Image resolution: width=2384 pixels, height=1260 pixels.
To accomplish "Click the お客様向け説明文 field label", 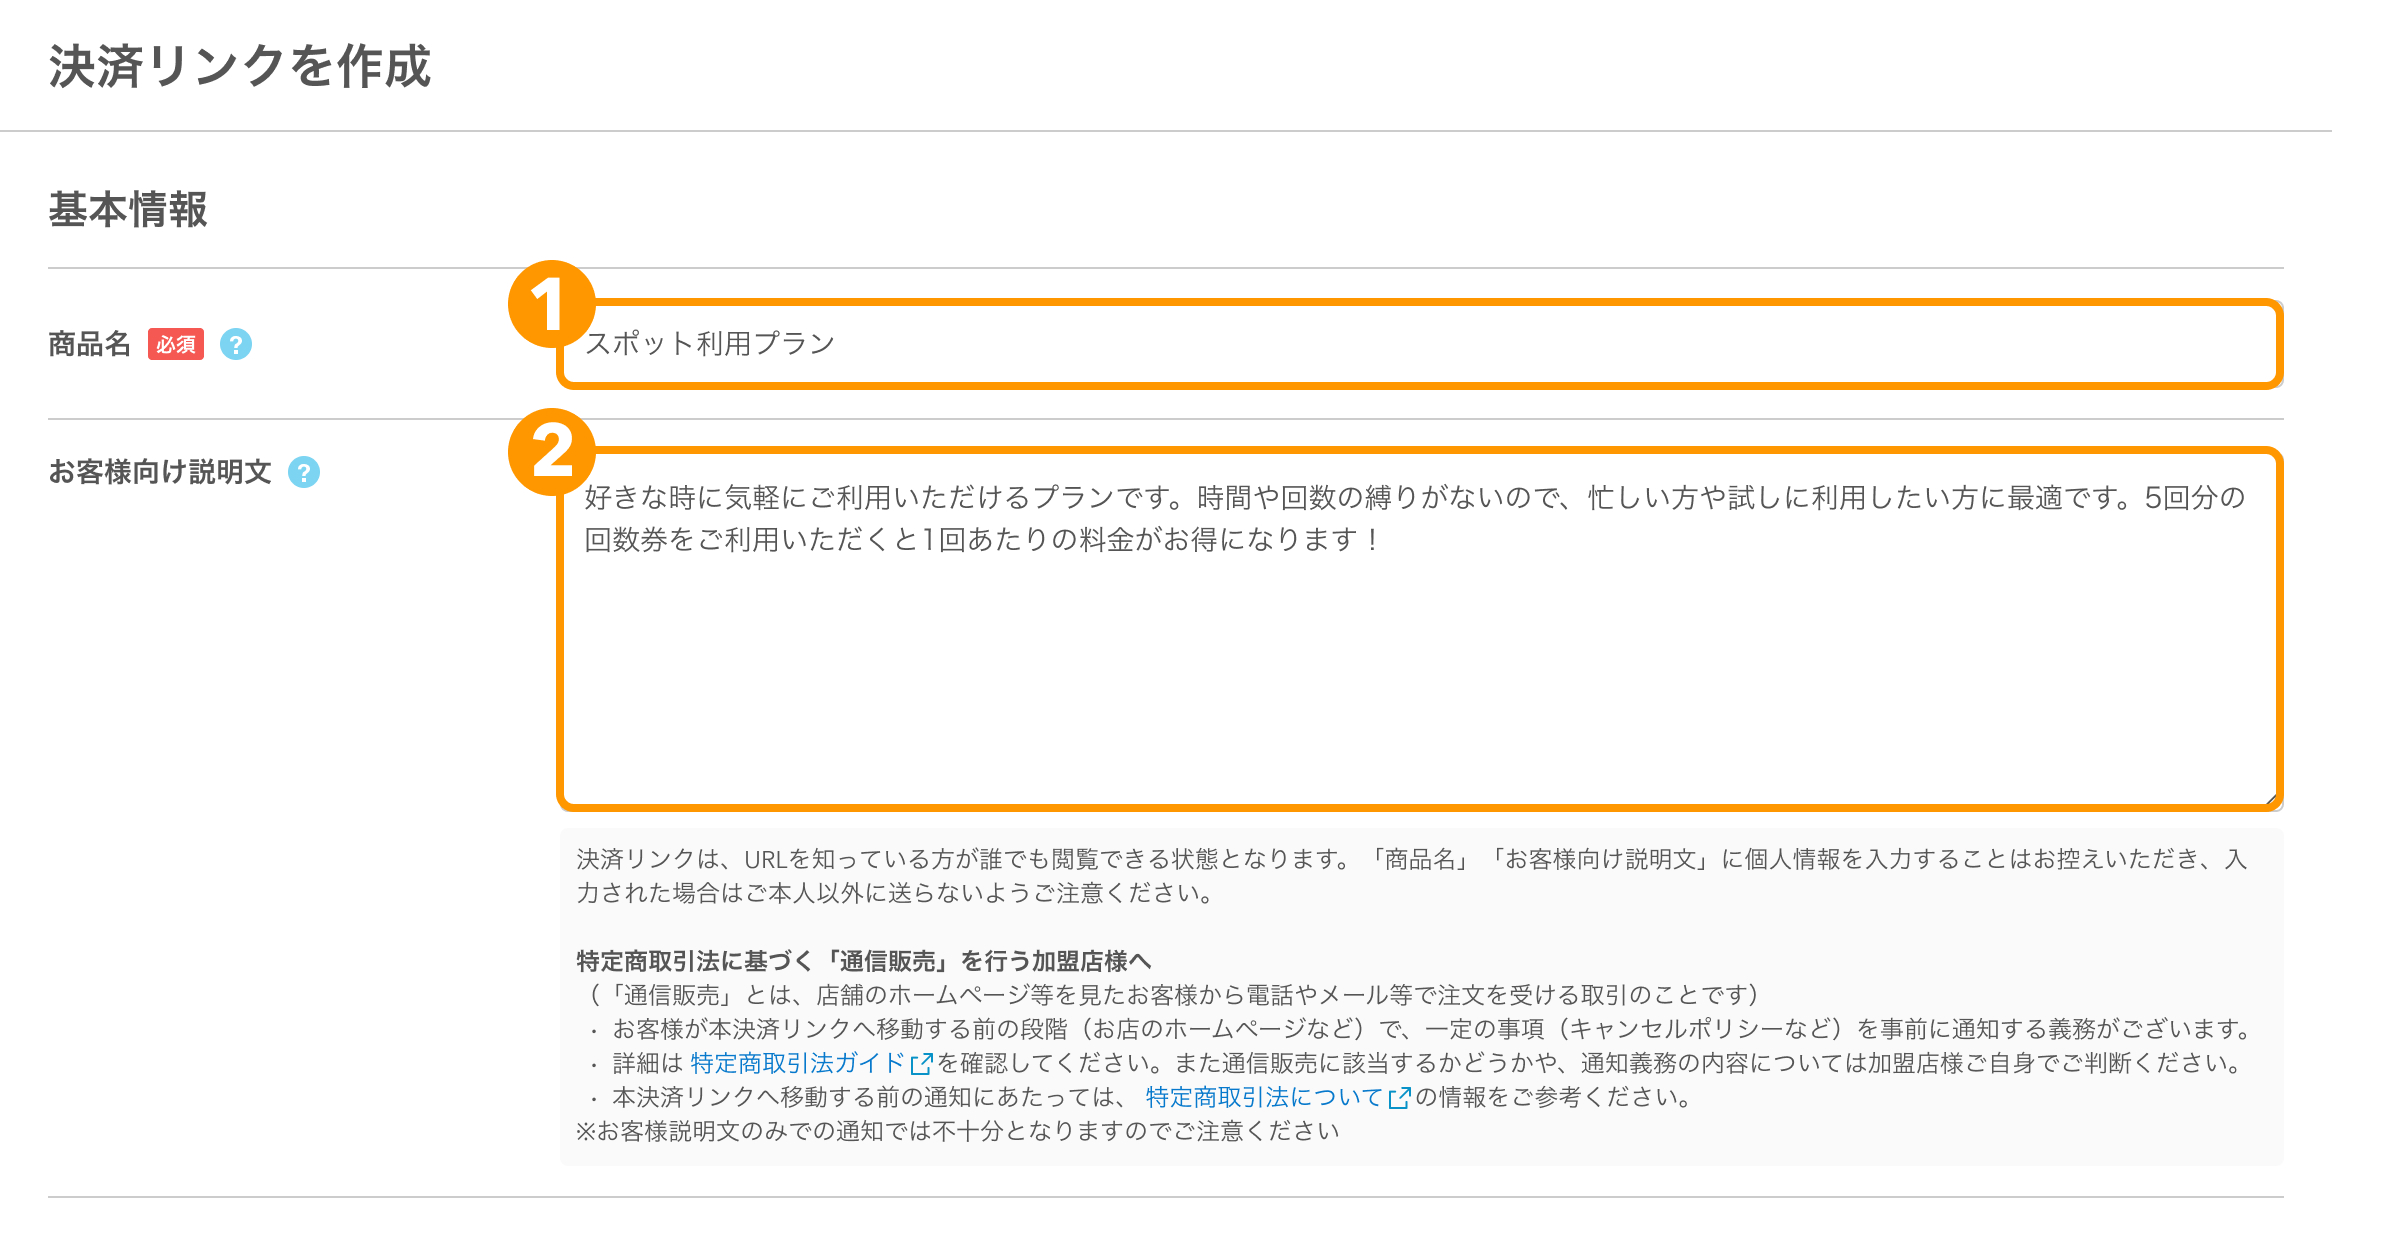I will [160, 472].
